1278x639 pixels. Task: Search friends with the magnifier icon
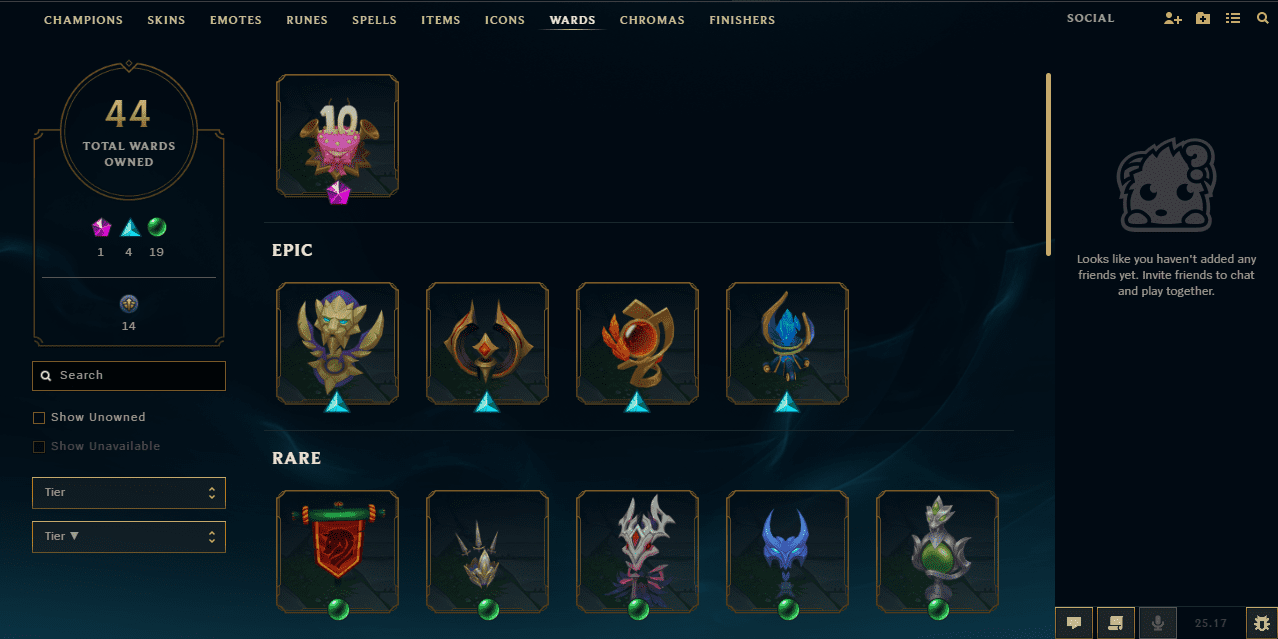click(1262, 19)
